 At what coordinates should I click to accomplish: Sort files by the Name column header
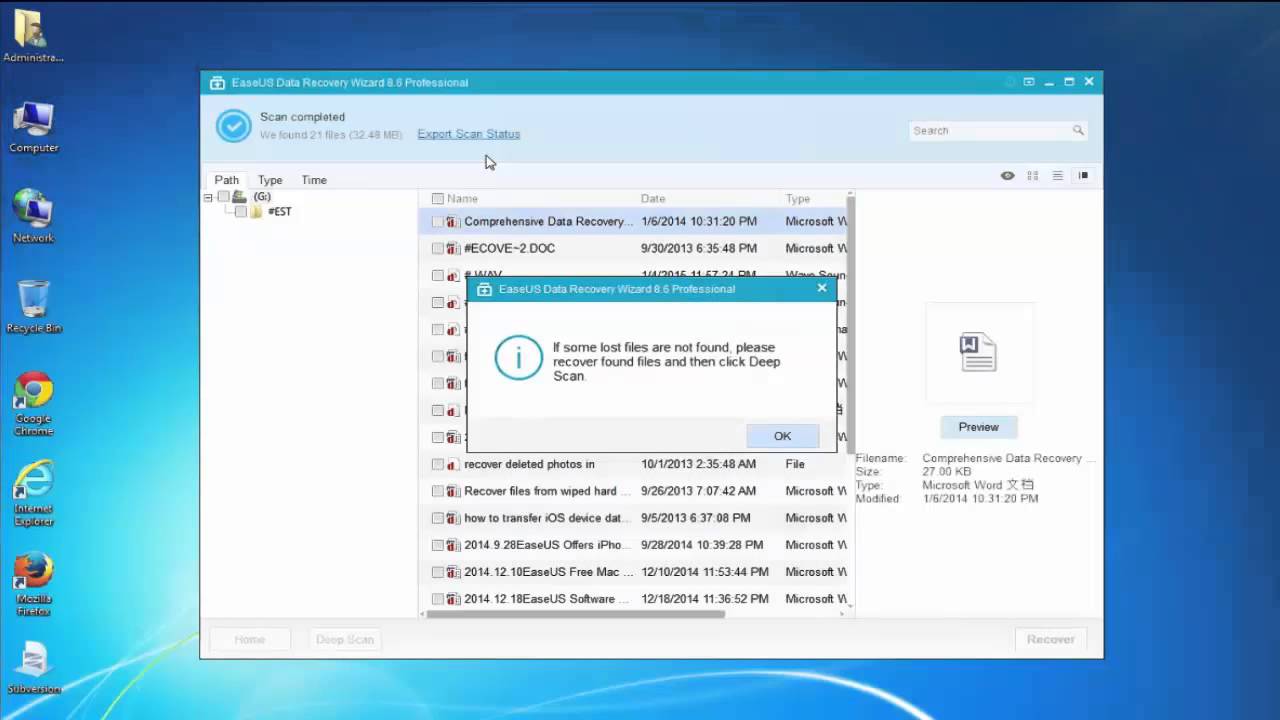462,199
